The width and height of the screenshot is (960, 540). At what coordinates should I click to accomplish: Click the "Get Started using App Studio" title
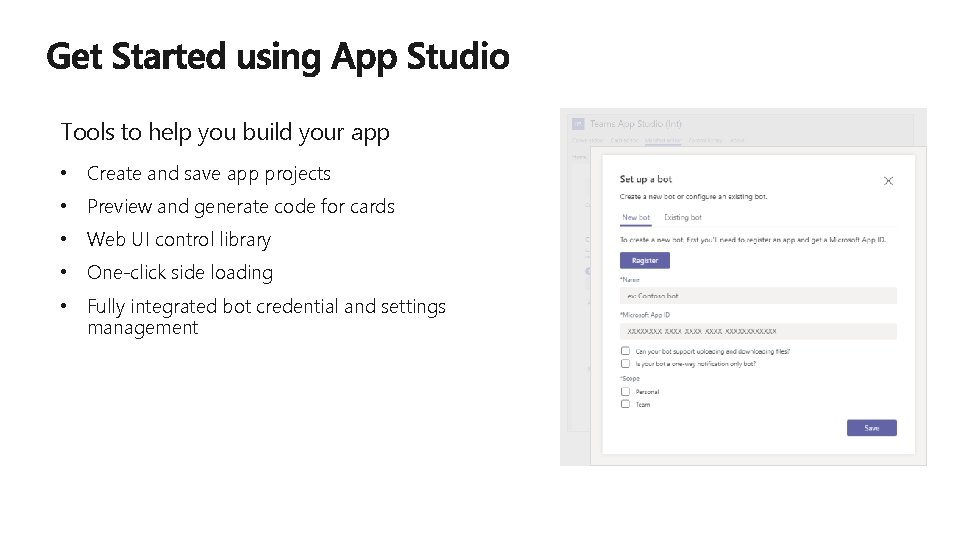tap(277, 56)
